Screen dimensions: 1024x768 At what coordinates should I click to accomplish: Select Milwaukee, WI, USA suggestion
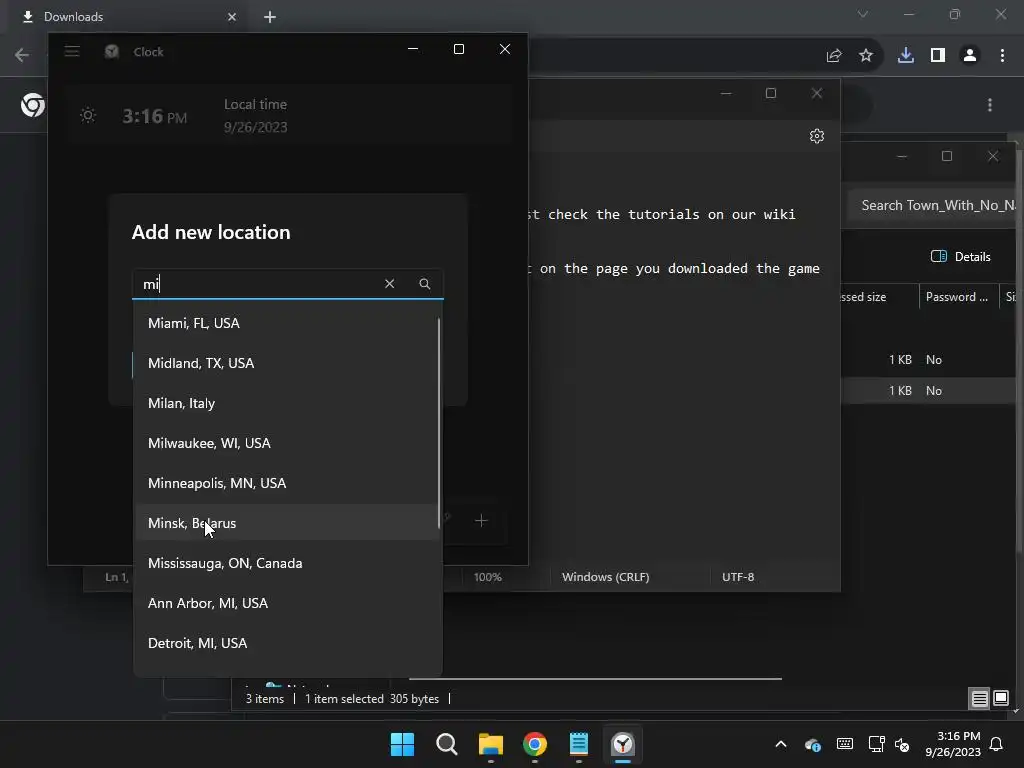(x=287, y=443)
